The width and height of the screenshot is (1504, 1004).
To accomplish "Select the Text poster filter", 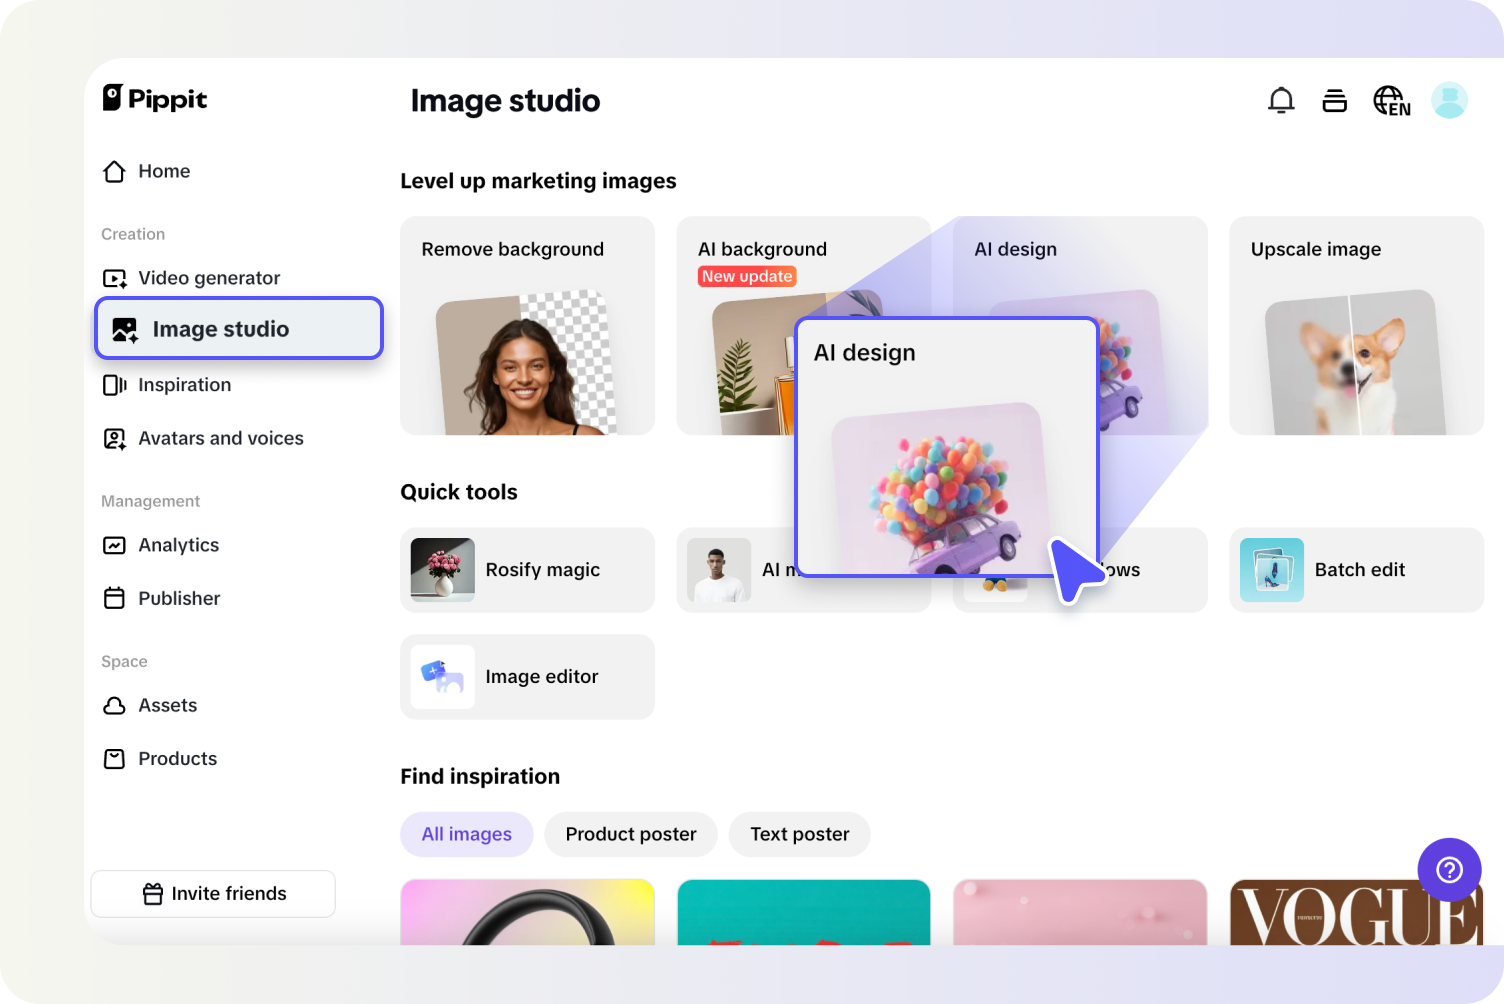I will 799,834.
